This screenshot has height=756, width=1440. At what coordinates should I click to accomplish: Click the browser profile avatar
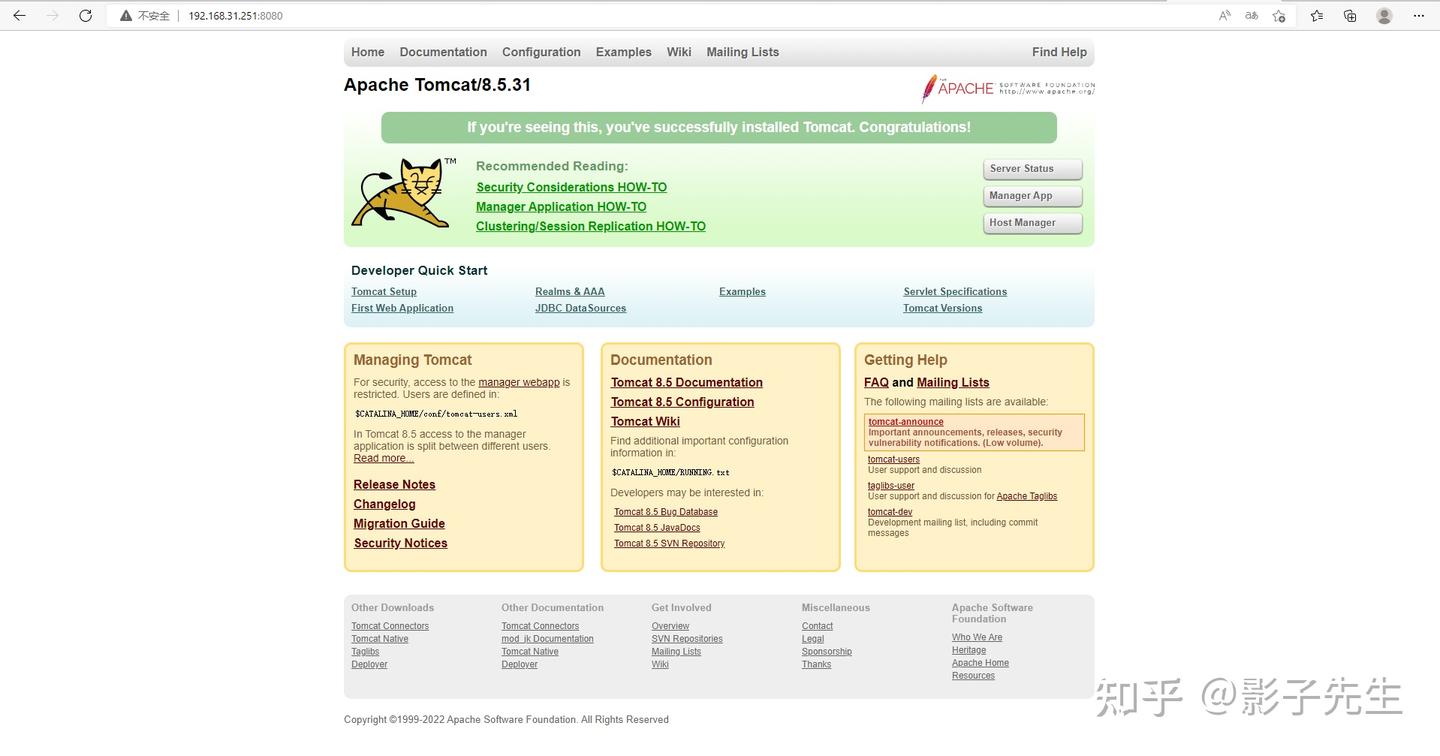tap(1383, 15)
